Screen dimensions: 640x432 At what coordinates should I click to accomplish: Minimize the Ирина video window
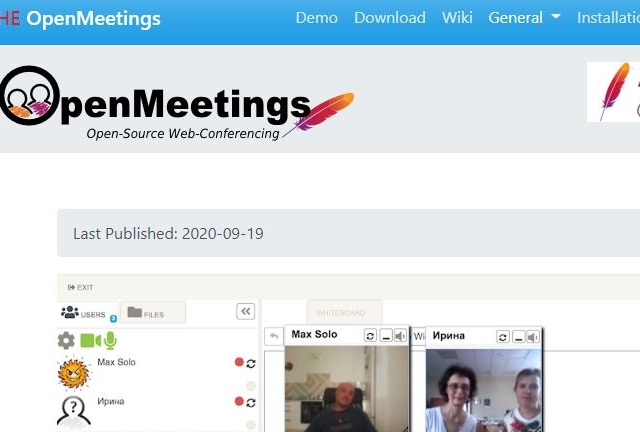518,337
